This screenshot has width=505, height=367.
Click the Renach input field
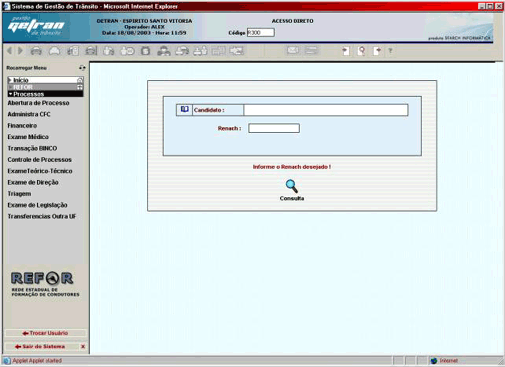274,128
